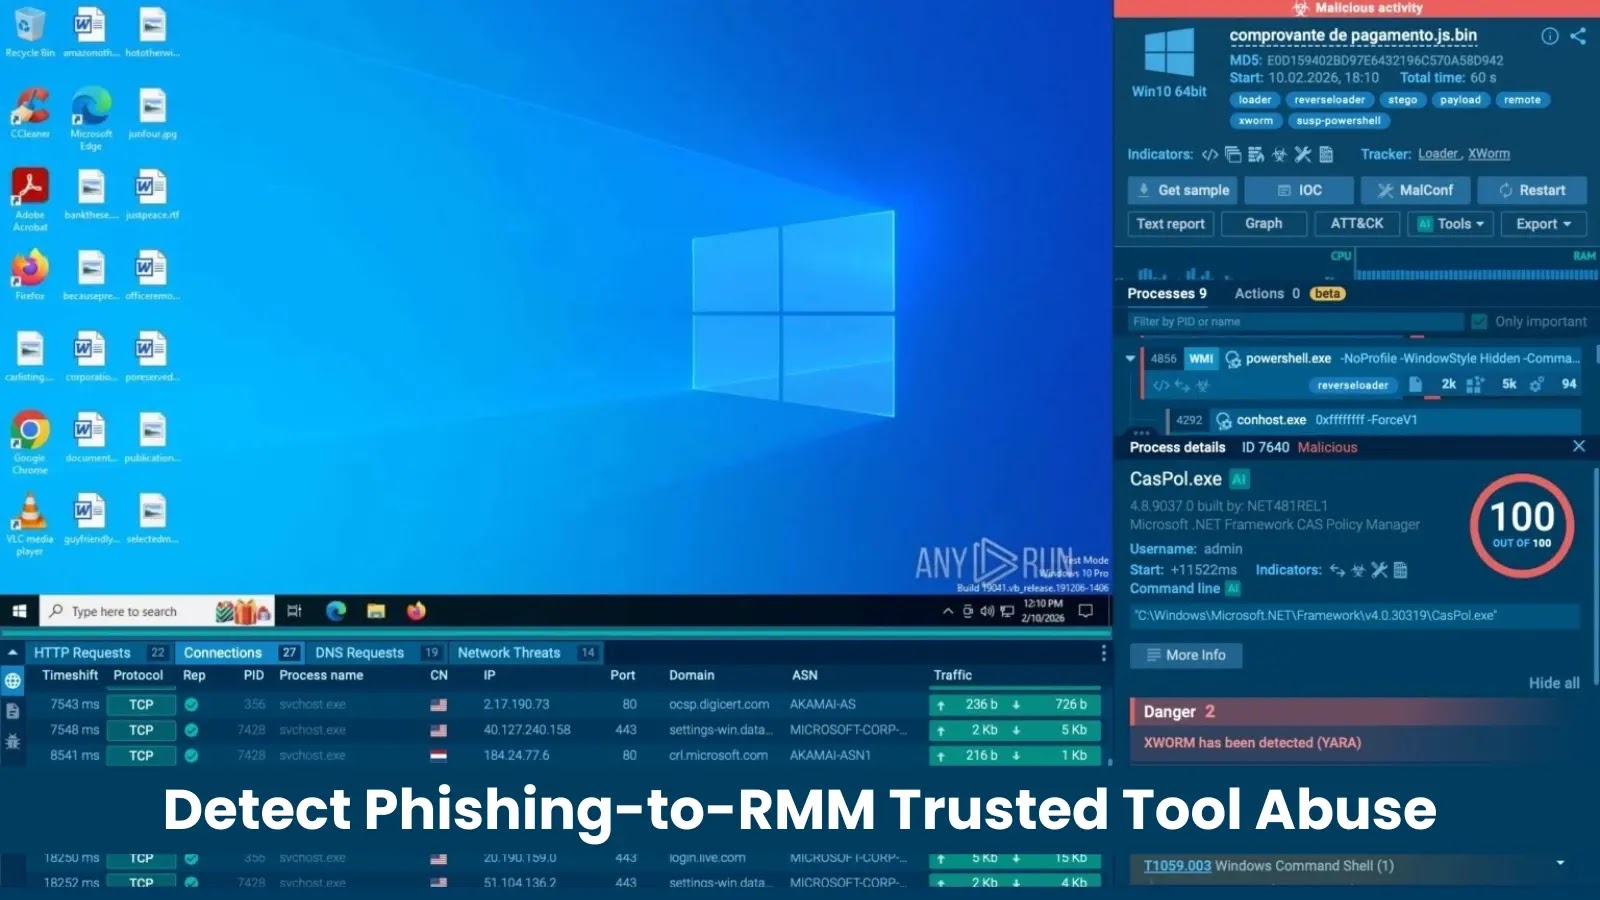Click the loader tag
The image size is (1600, 900).
1254,100
